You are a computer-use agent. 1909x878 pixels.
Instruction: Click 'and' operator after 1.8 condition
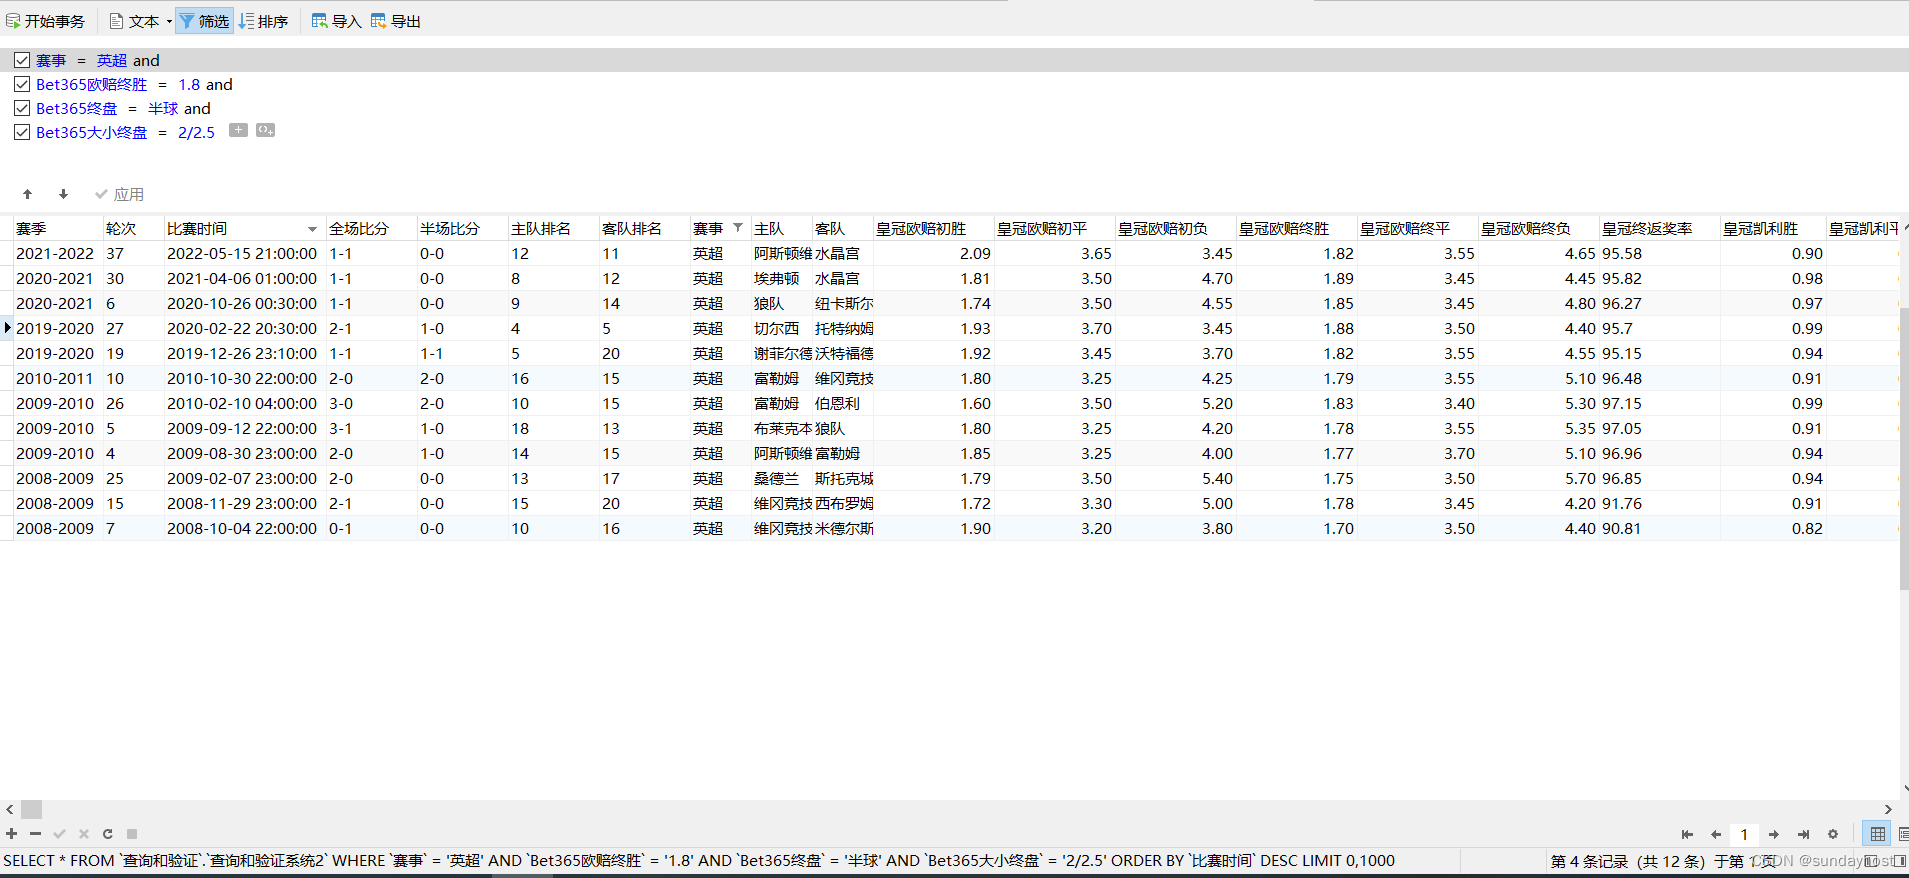coord(219,84)
